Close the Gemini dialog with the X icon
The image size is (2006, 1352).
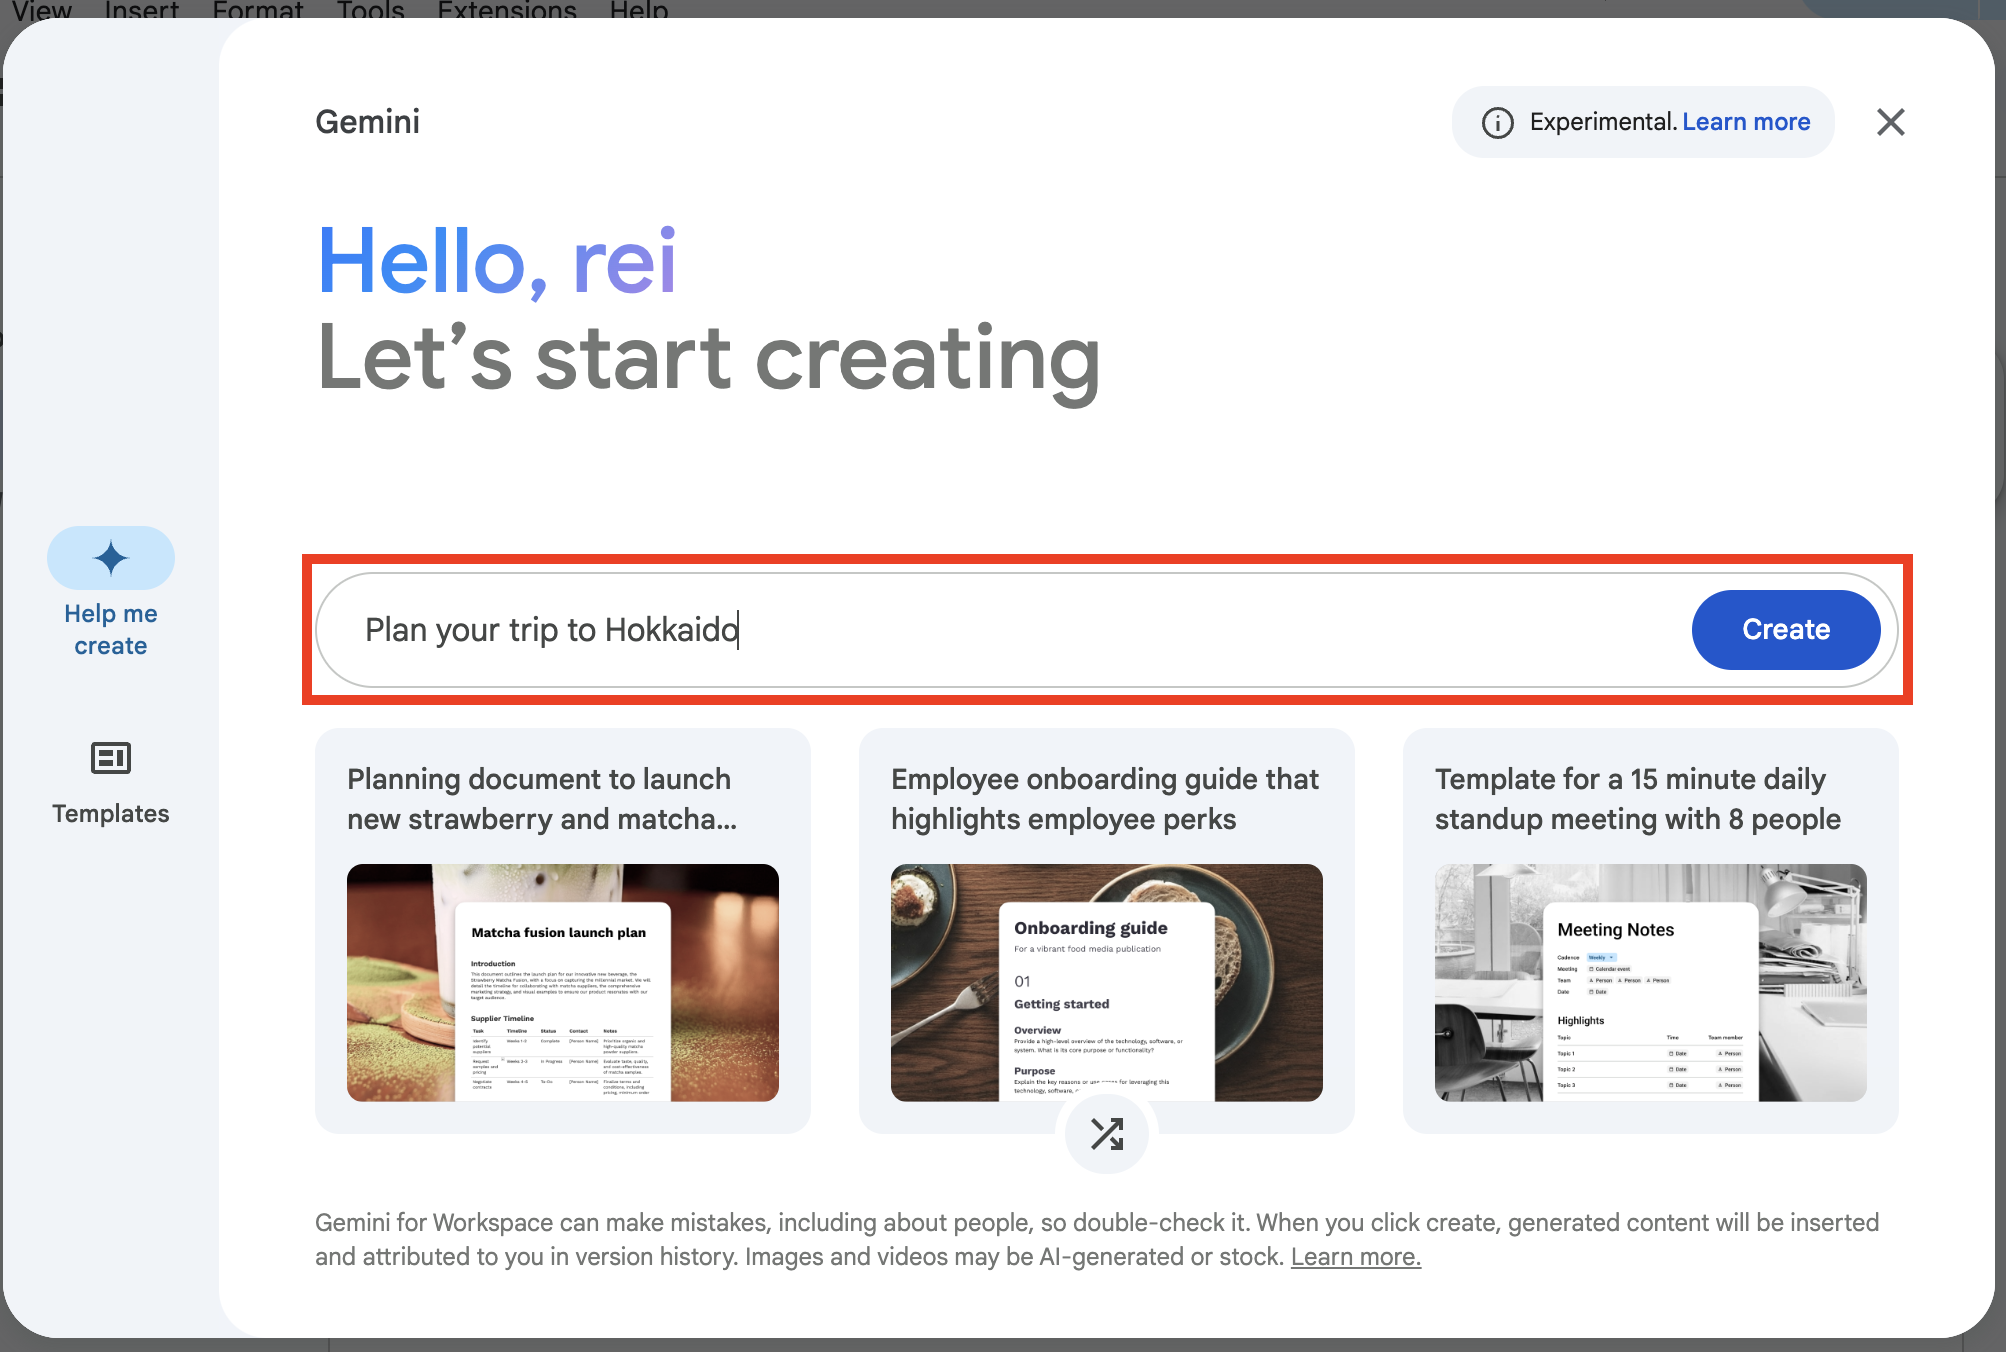[x=1890, y=121]
